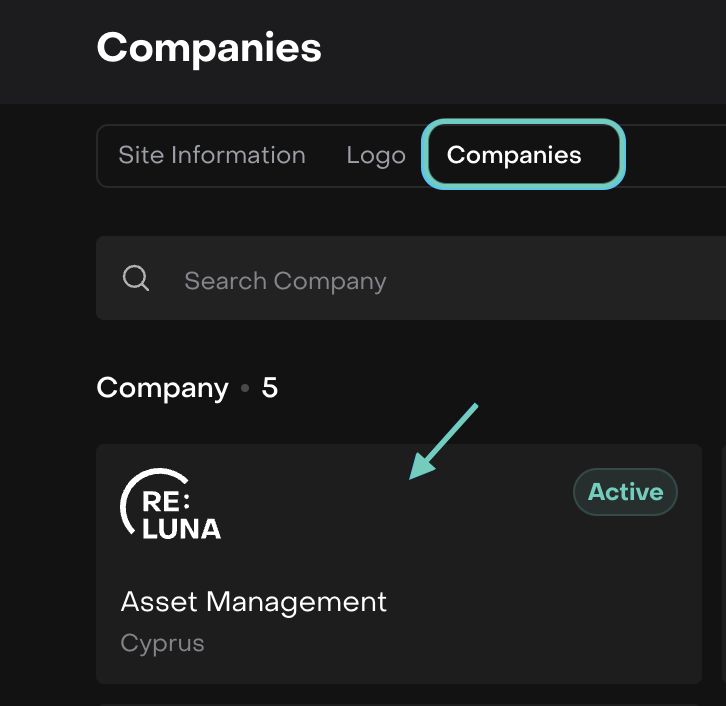Open the Asset Management company name

pyautogui.click(x=254, y=602)
